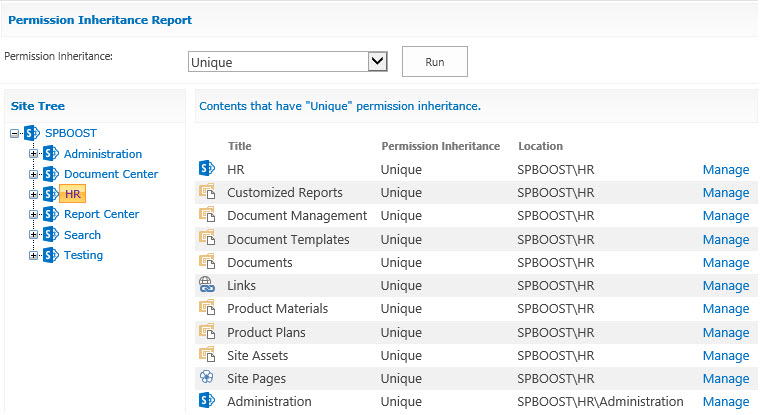Screen dimensions: 761x415
Task: Expand the Document Center tree node
Action: click(x=33, y=174)
